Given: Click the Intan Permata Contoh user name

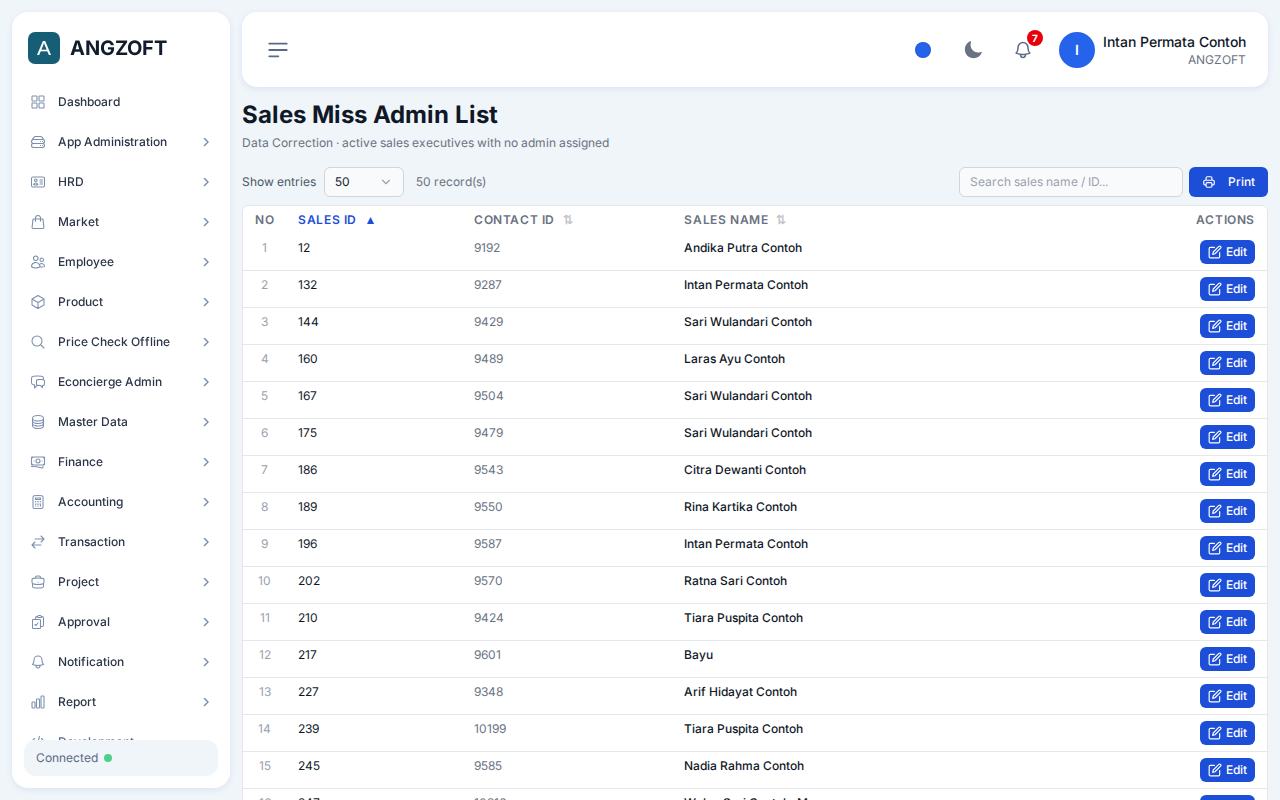Looking at the screenshot, I should 1174,42.
